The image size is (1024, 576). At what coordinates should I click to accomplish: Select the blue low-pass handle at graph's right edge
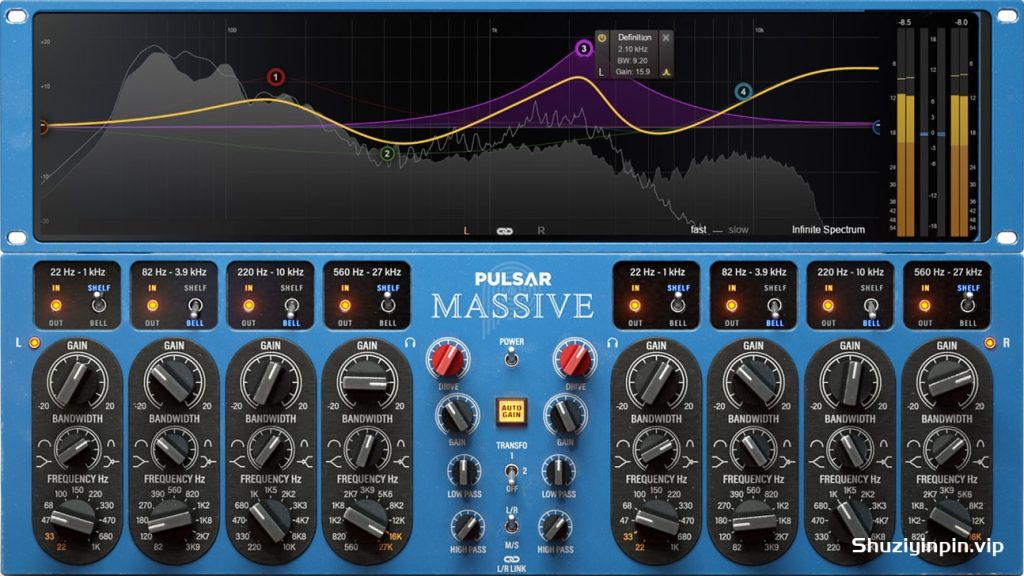(x=876, y=127)
